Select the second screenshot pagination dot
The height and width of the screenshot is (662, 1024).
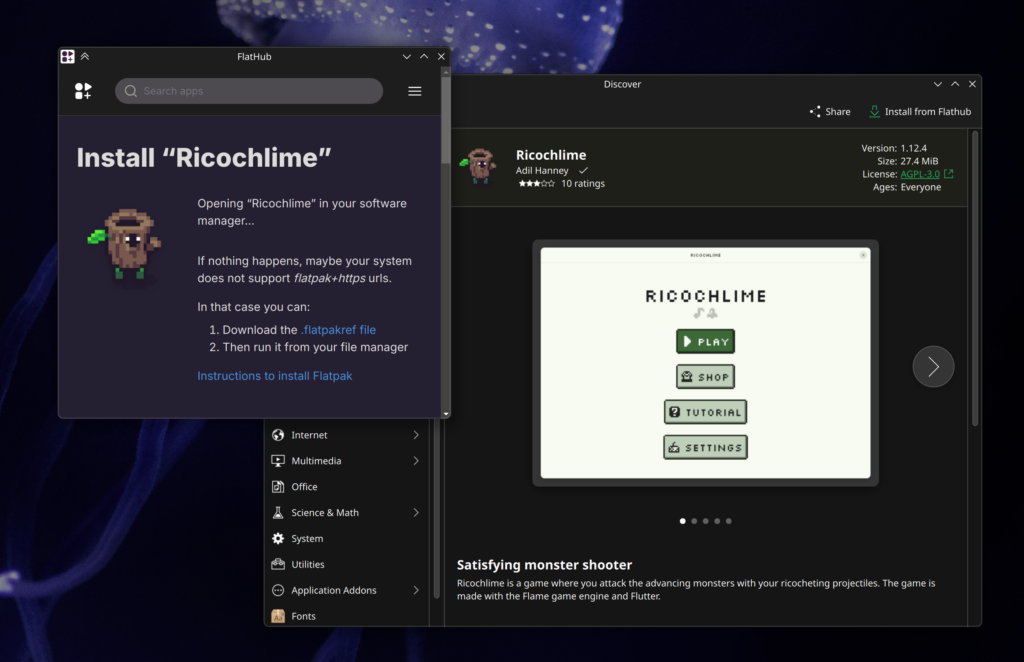(x=694, y=521)
